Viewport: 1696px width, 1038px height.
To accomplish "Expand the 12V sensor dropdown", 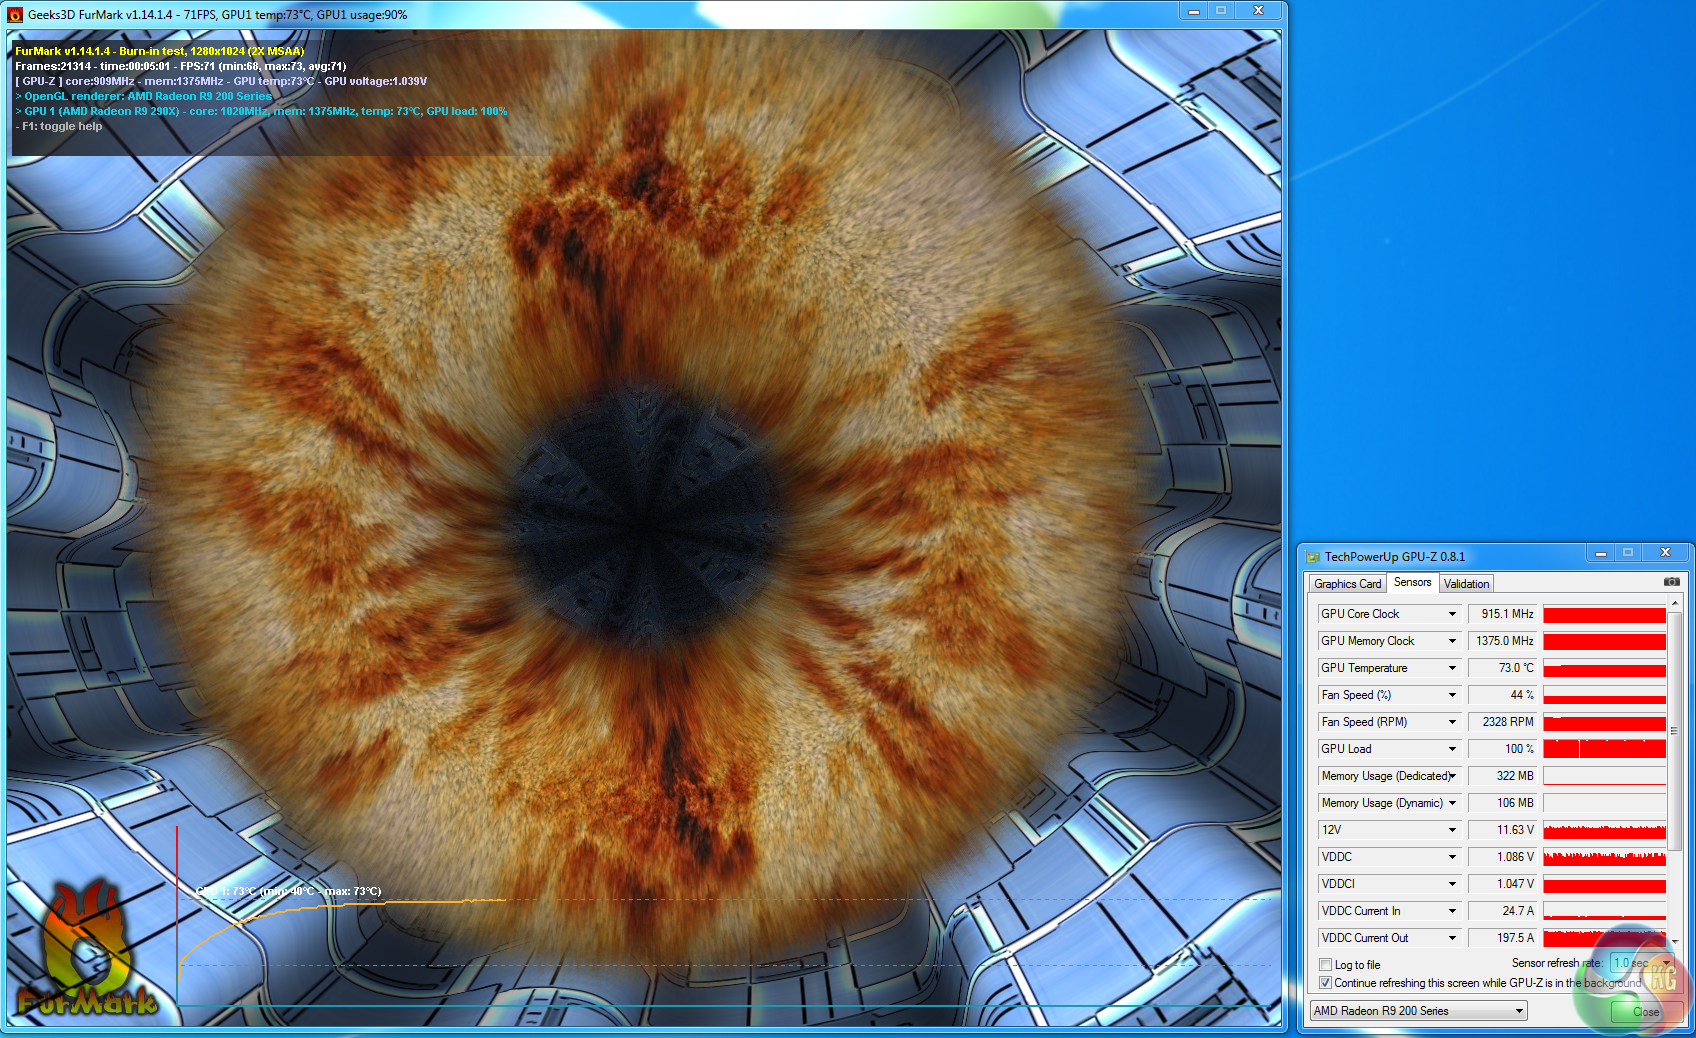I will click(x=1452, y=830).
